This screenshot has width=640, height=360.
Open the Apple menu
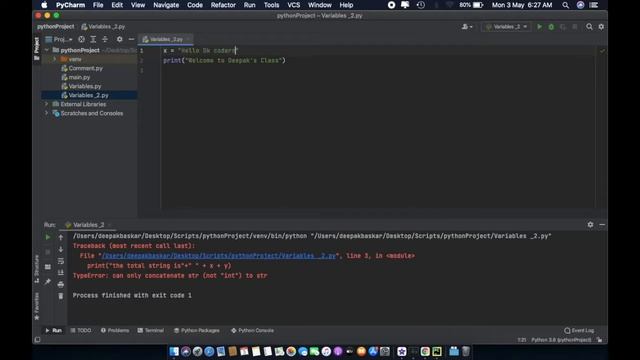click(x=44, y=5)
